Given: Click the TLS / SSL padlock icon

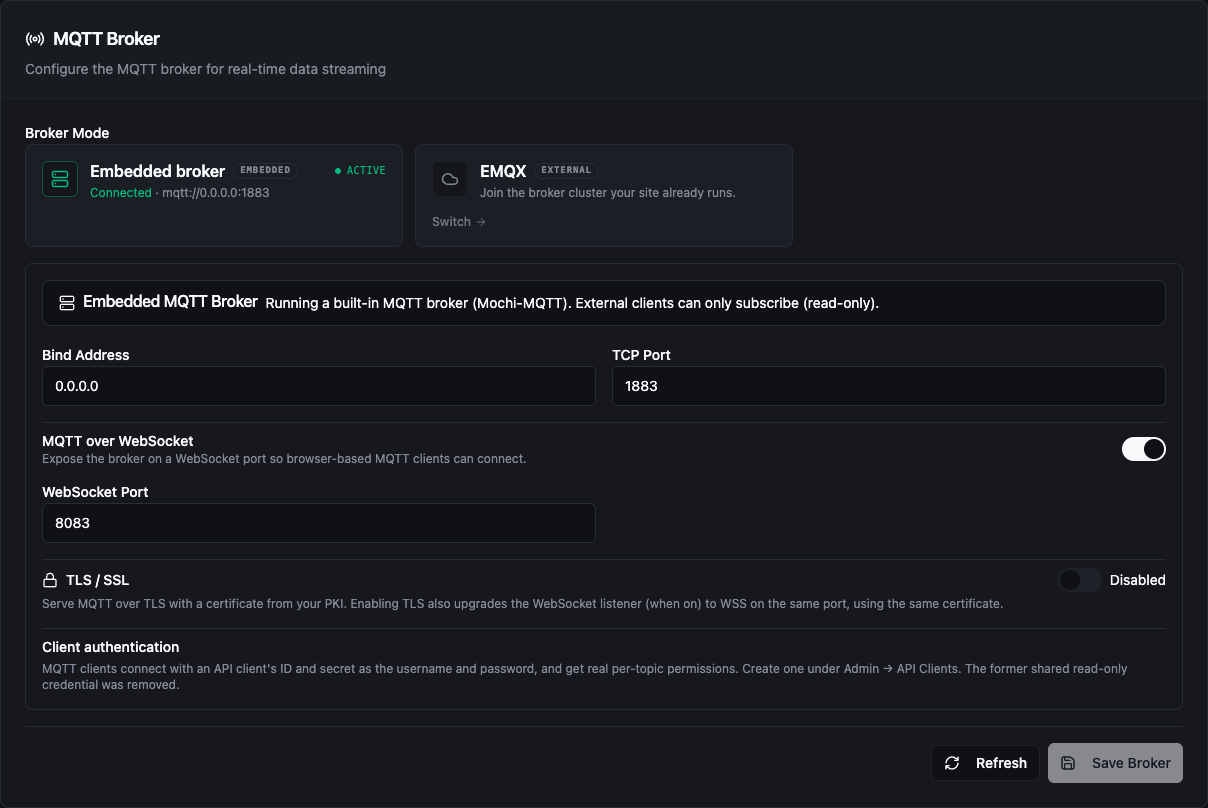Looking at the screenshot, I should tap(50, 580).
